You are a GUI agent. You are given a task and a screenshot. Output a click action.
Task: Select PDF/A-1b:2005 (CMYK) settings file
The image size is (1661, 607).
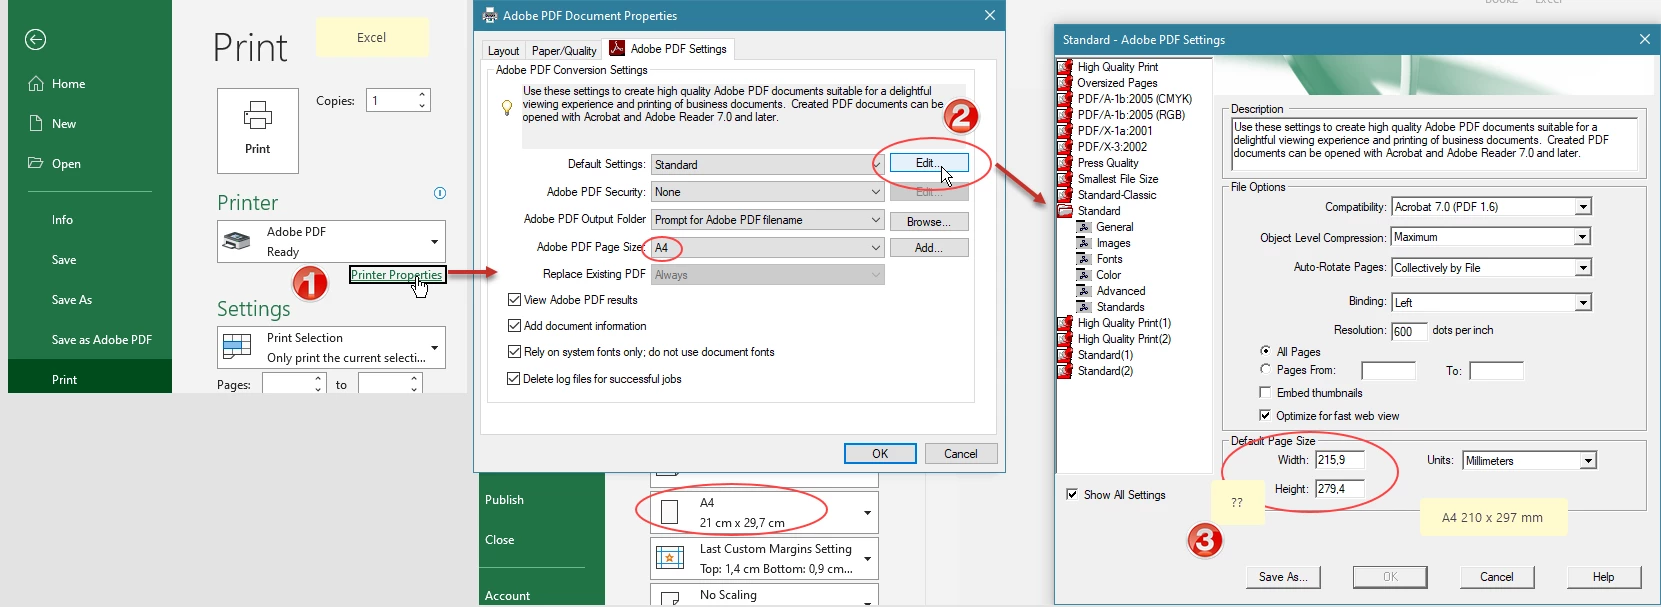[x=1134, y=99]
